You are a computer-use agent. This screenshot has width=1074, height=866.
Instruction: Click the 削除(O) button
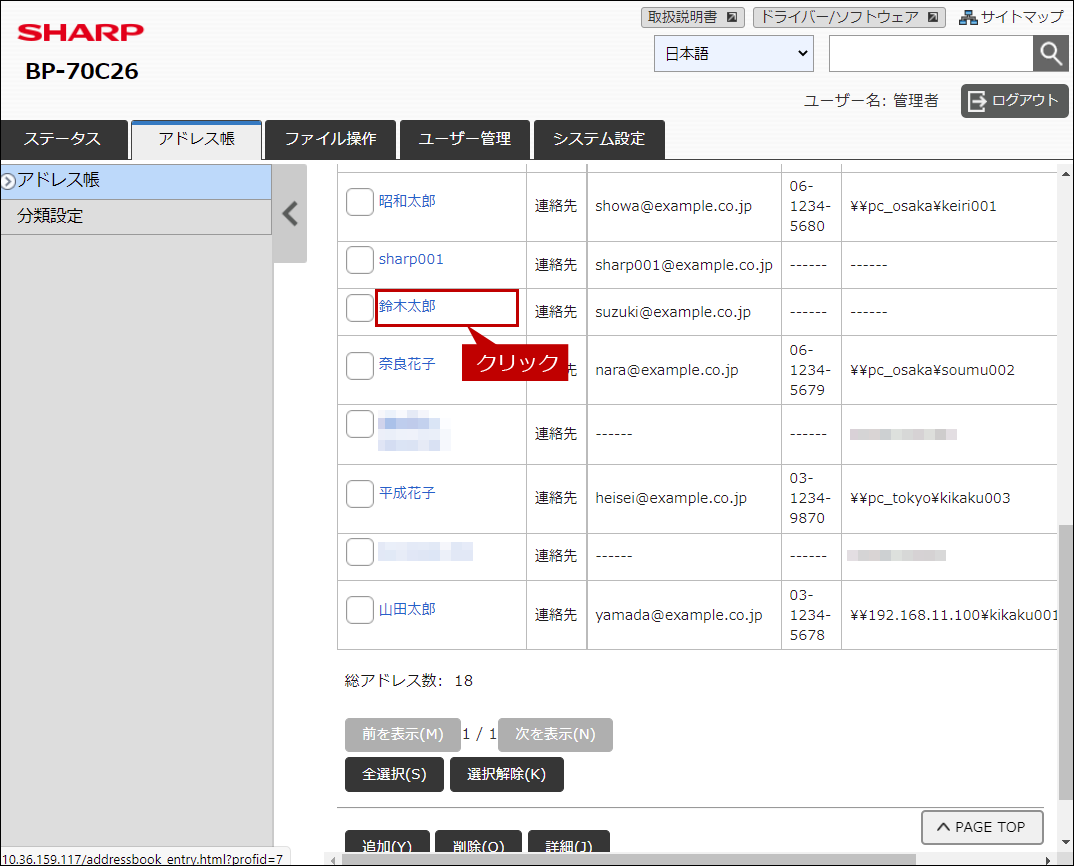click(478, 842)
